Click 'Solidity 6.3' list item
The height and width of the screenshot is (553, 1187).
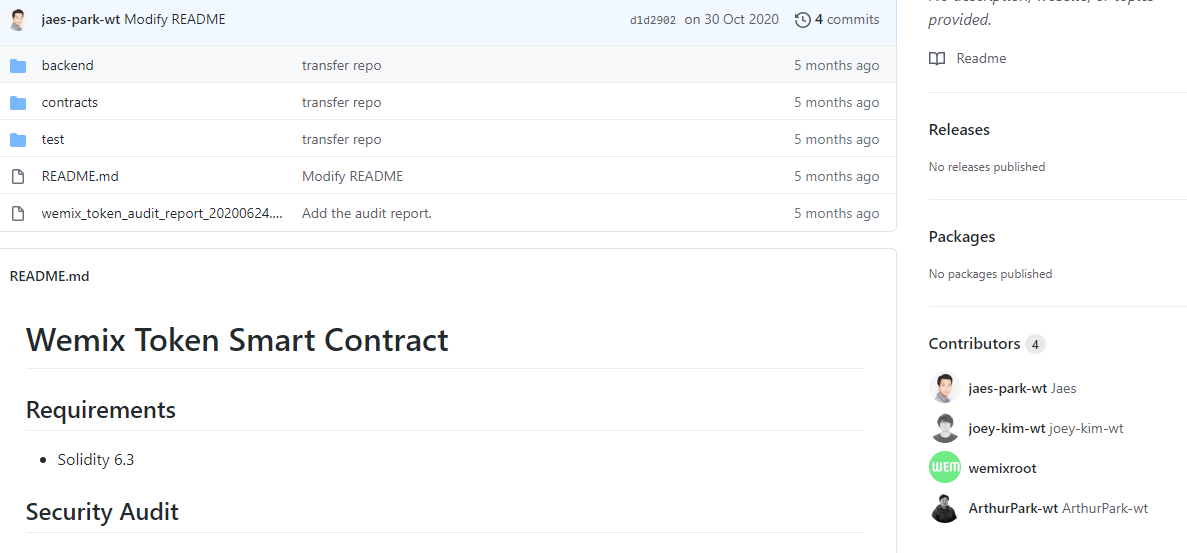tap(95, 459)
